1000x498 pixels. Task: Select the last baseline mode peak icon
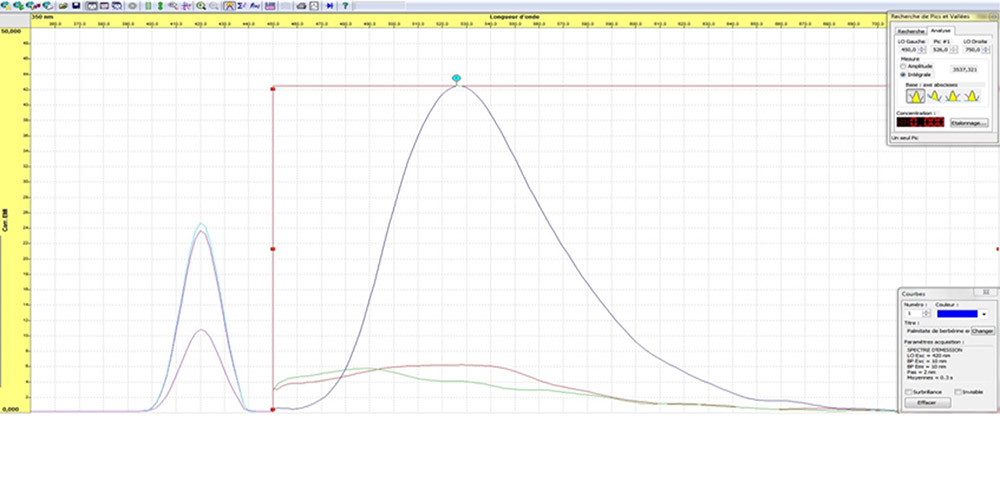pos(970,97)
